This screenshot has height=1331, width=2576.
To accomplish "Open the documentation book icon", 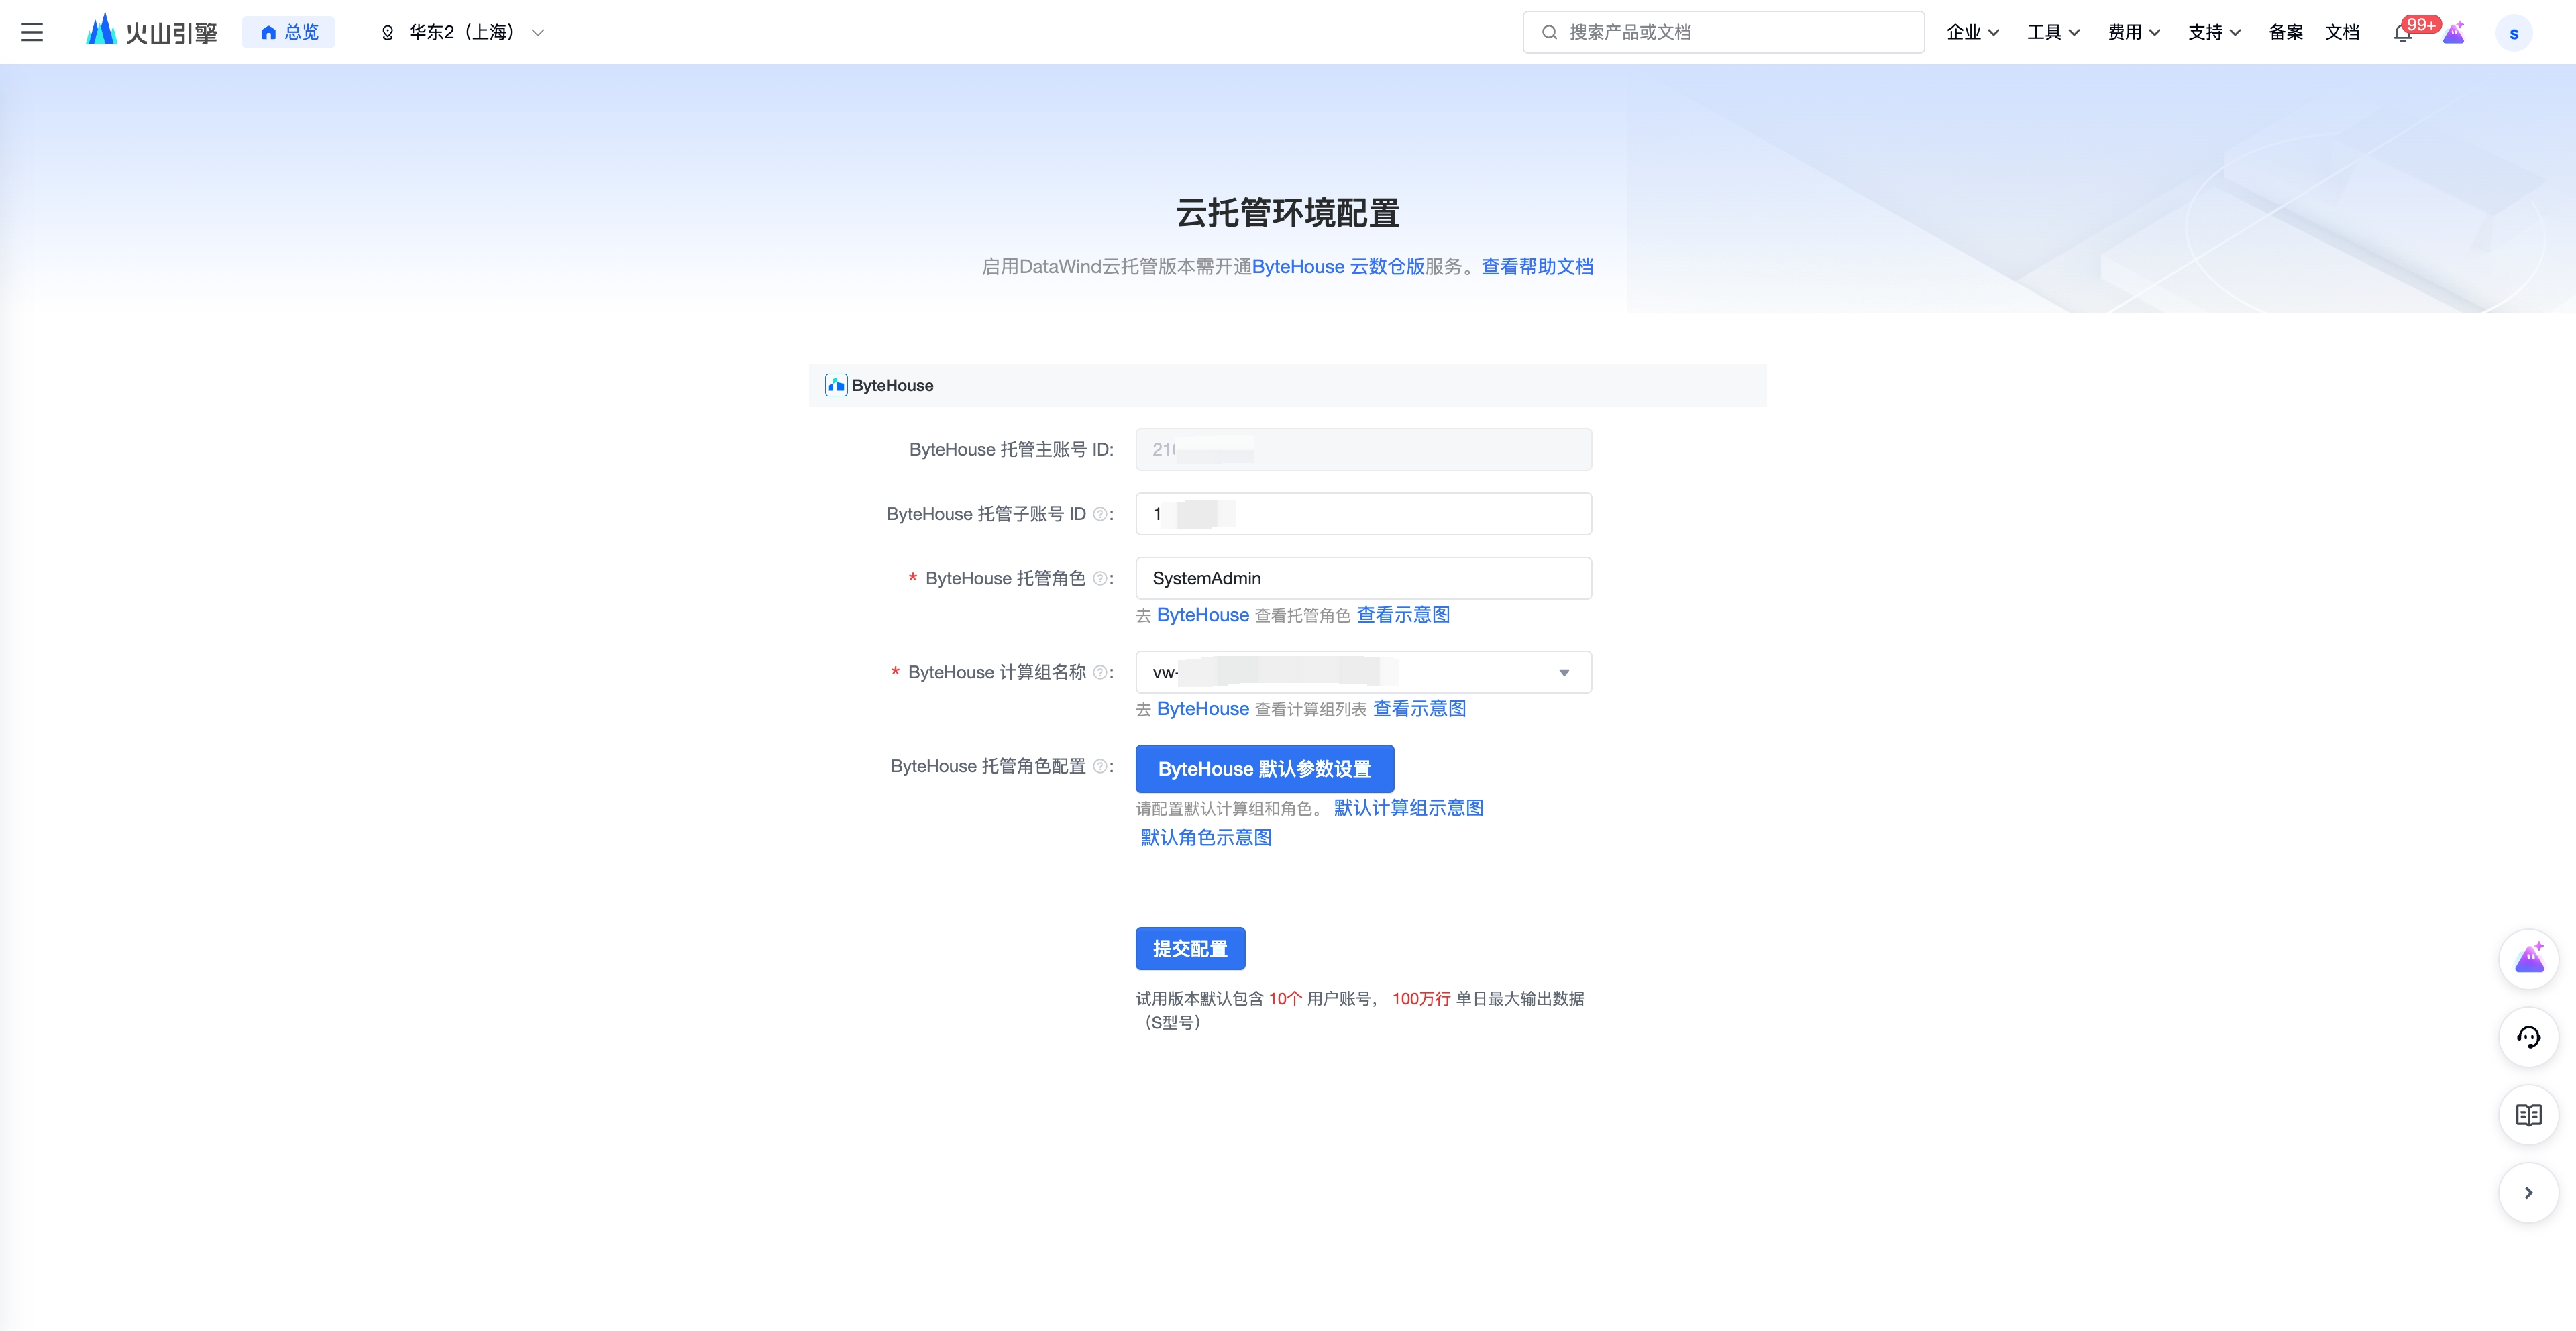I will tap(2528, 1114).
